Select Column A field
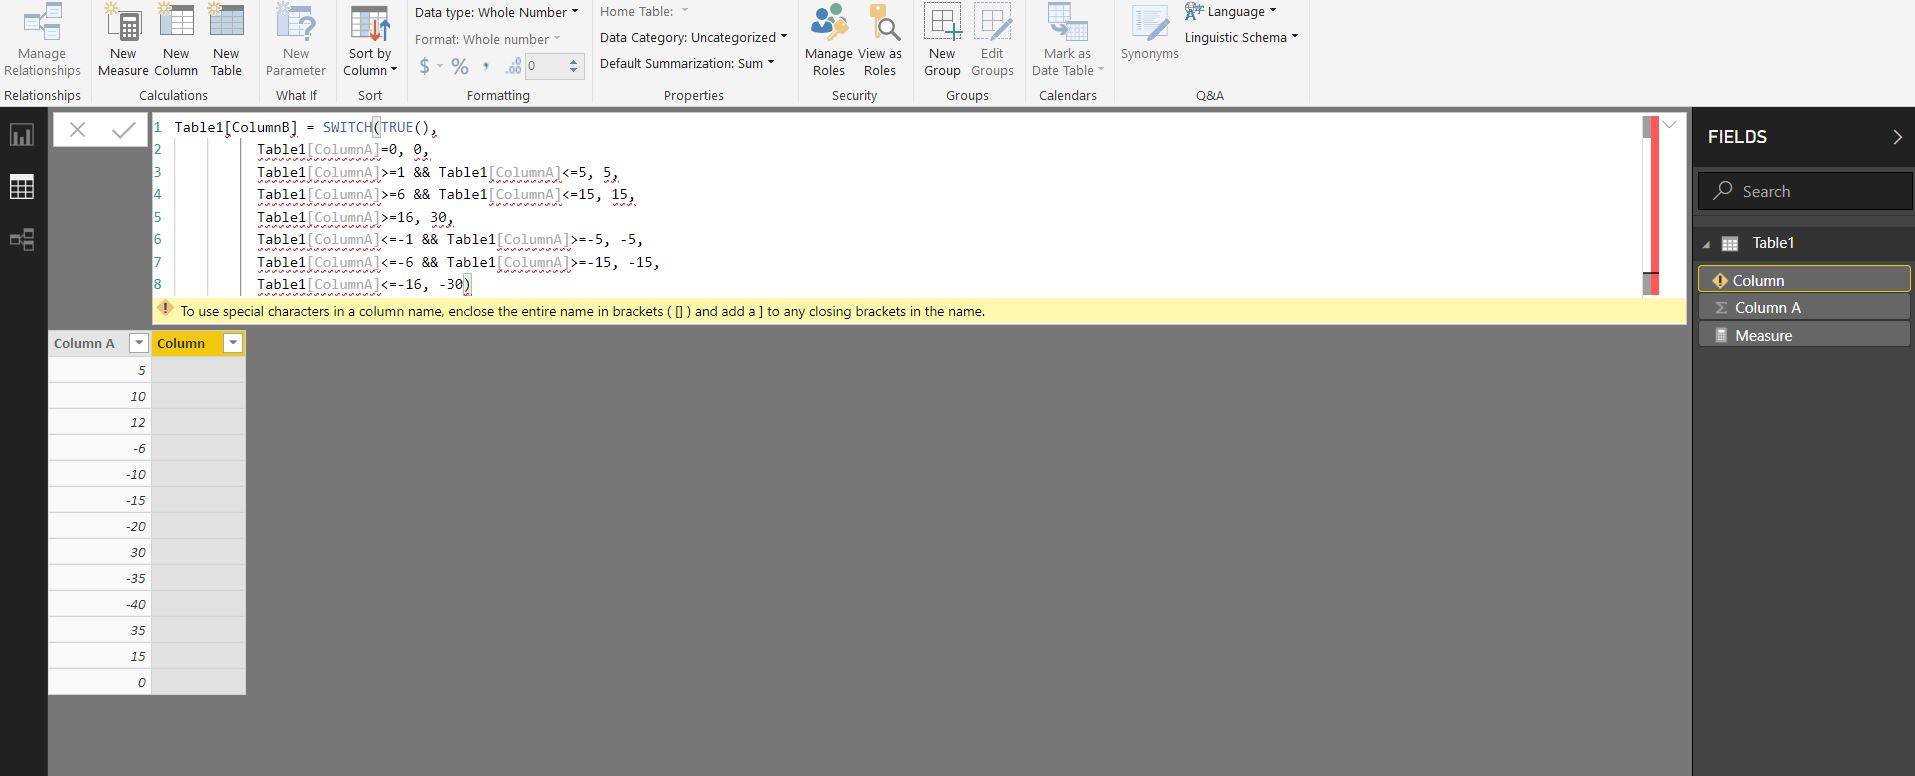The height and width of the screenshot is (776, 1915). click(1804, 307)
